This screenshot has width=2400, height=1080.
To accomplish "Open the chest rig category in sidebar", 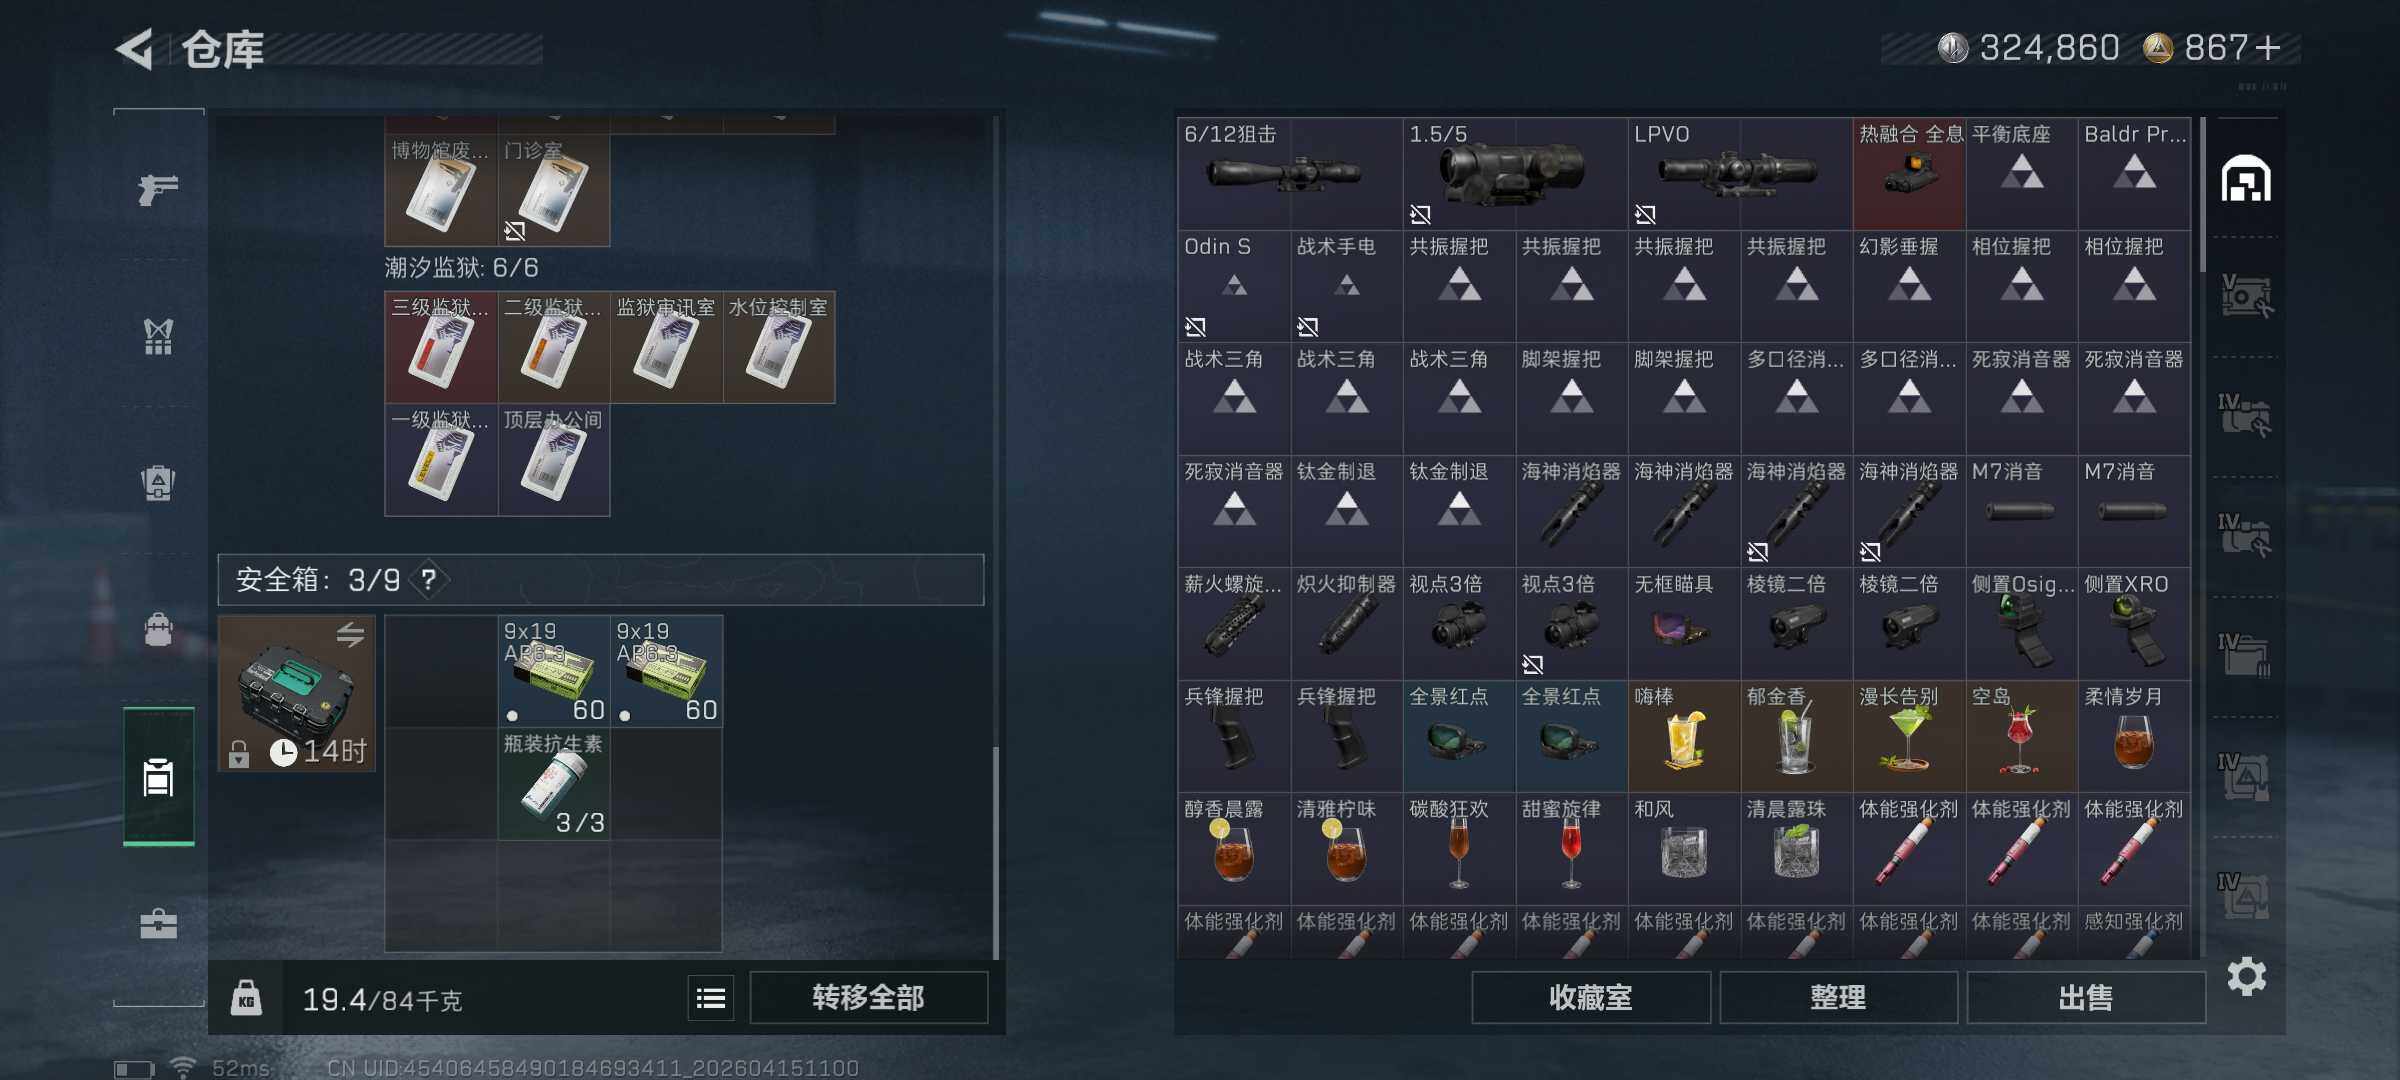I will coord(158,337).
